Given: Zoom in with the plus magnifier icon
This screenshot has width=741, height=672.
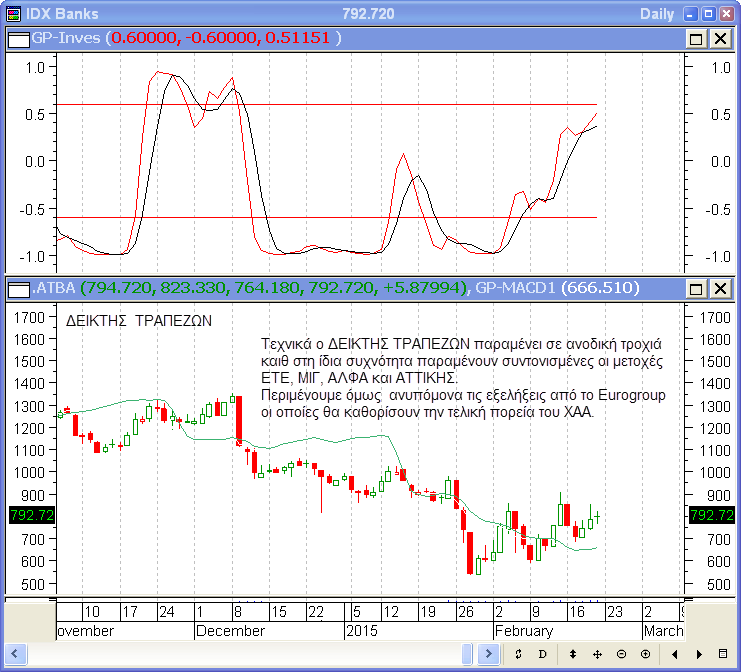Looking at the screenshot, I should (x=646, y=654).
